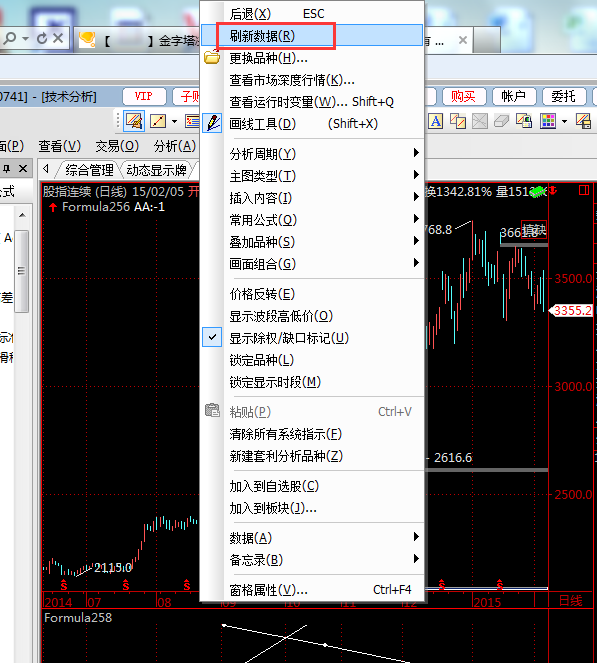Open line tool dropdown arrow

click(x=174, y=122)
